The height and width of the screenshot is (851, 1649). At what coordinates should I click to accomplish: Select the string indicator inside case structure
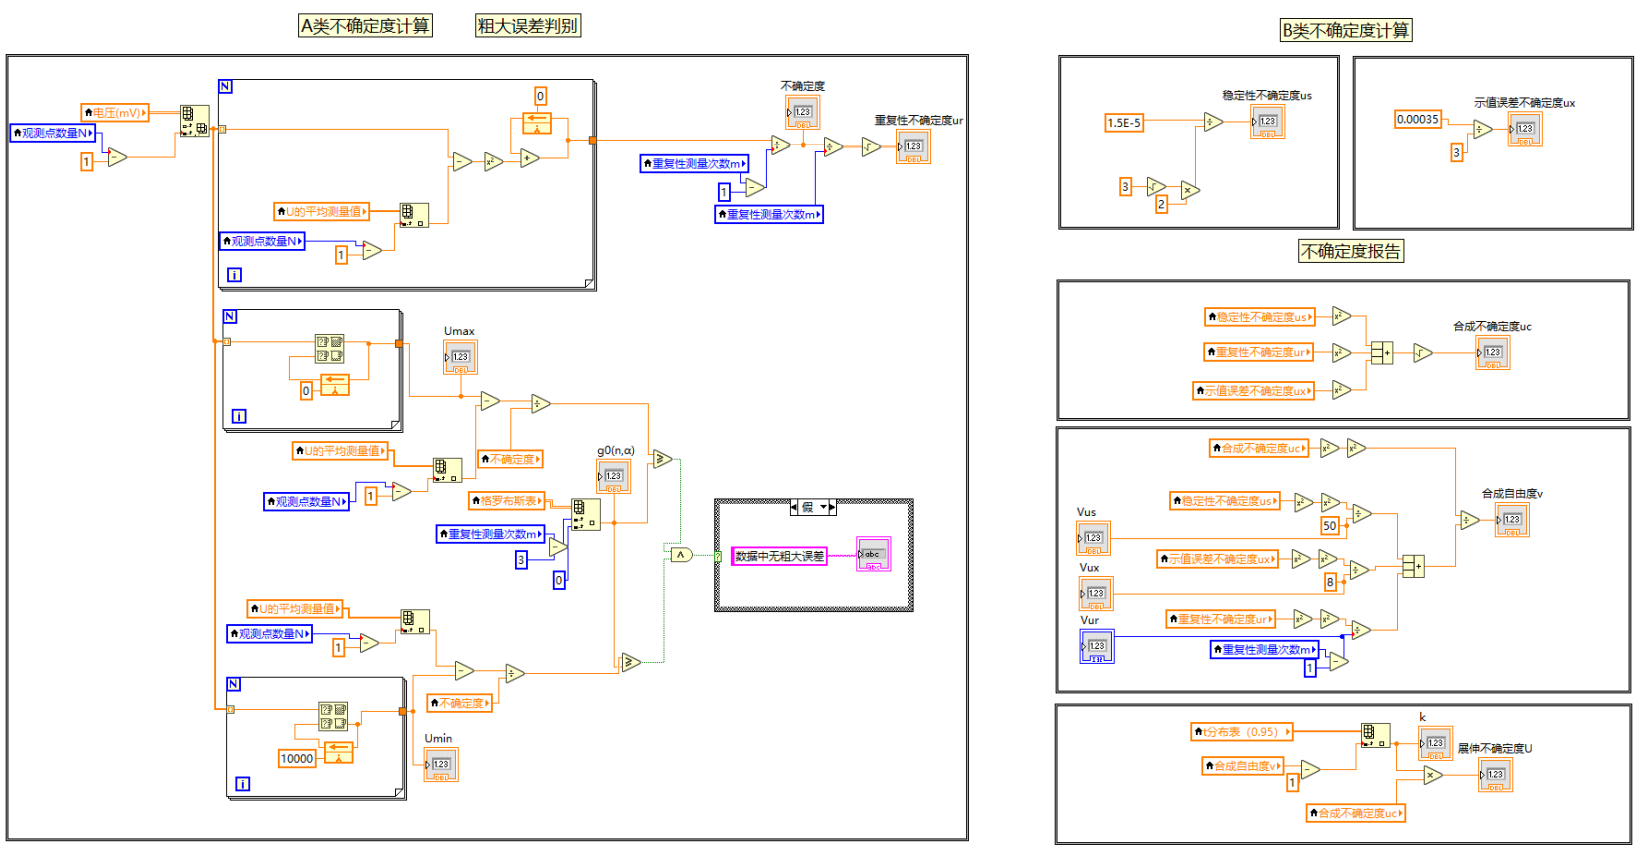(872, 555)
